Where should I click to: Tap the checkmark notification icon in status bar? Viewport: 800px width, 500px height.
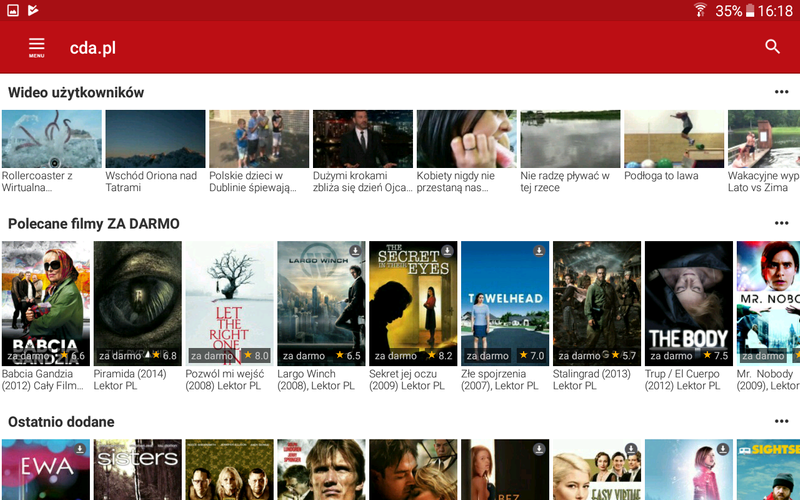point(33,10)
